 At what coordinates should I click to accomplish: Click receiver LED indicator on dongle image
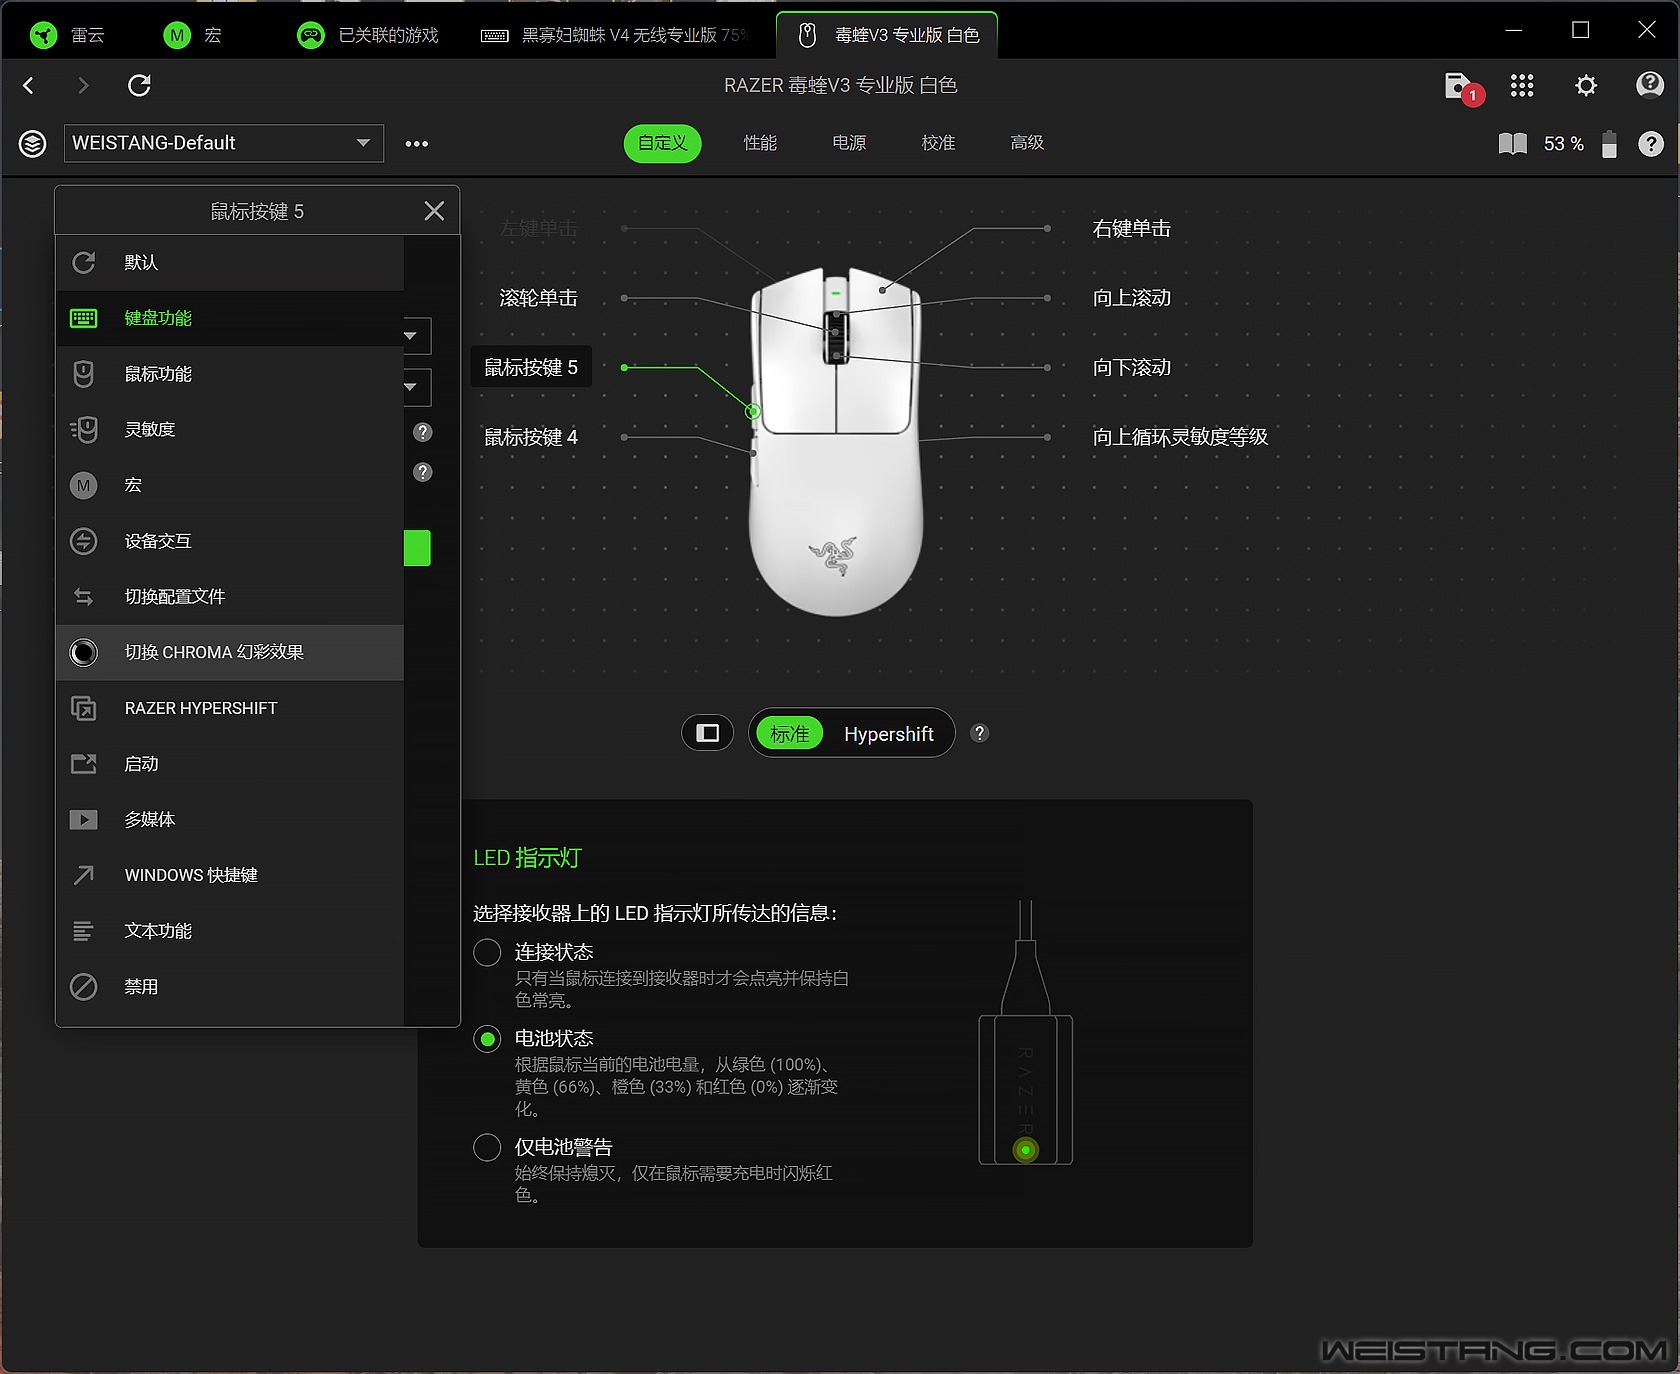tap(1026, 1151)
